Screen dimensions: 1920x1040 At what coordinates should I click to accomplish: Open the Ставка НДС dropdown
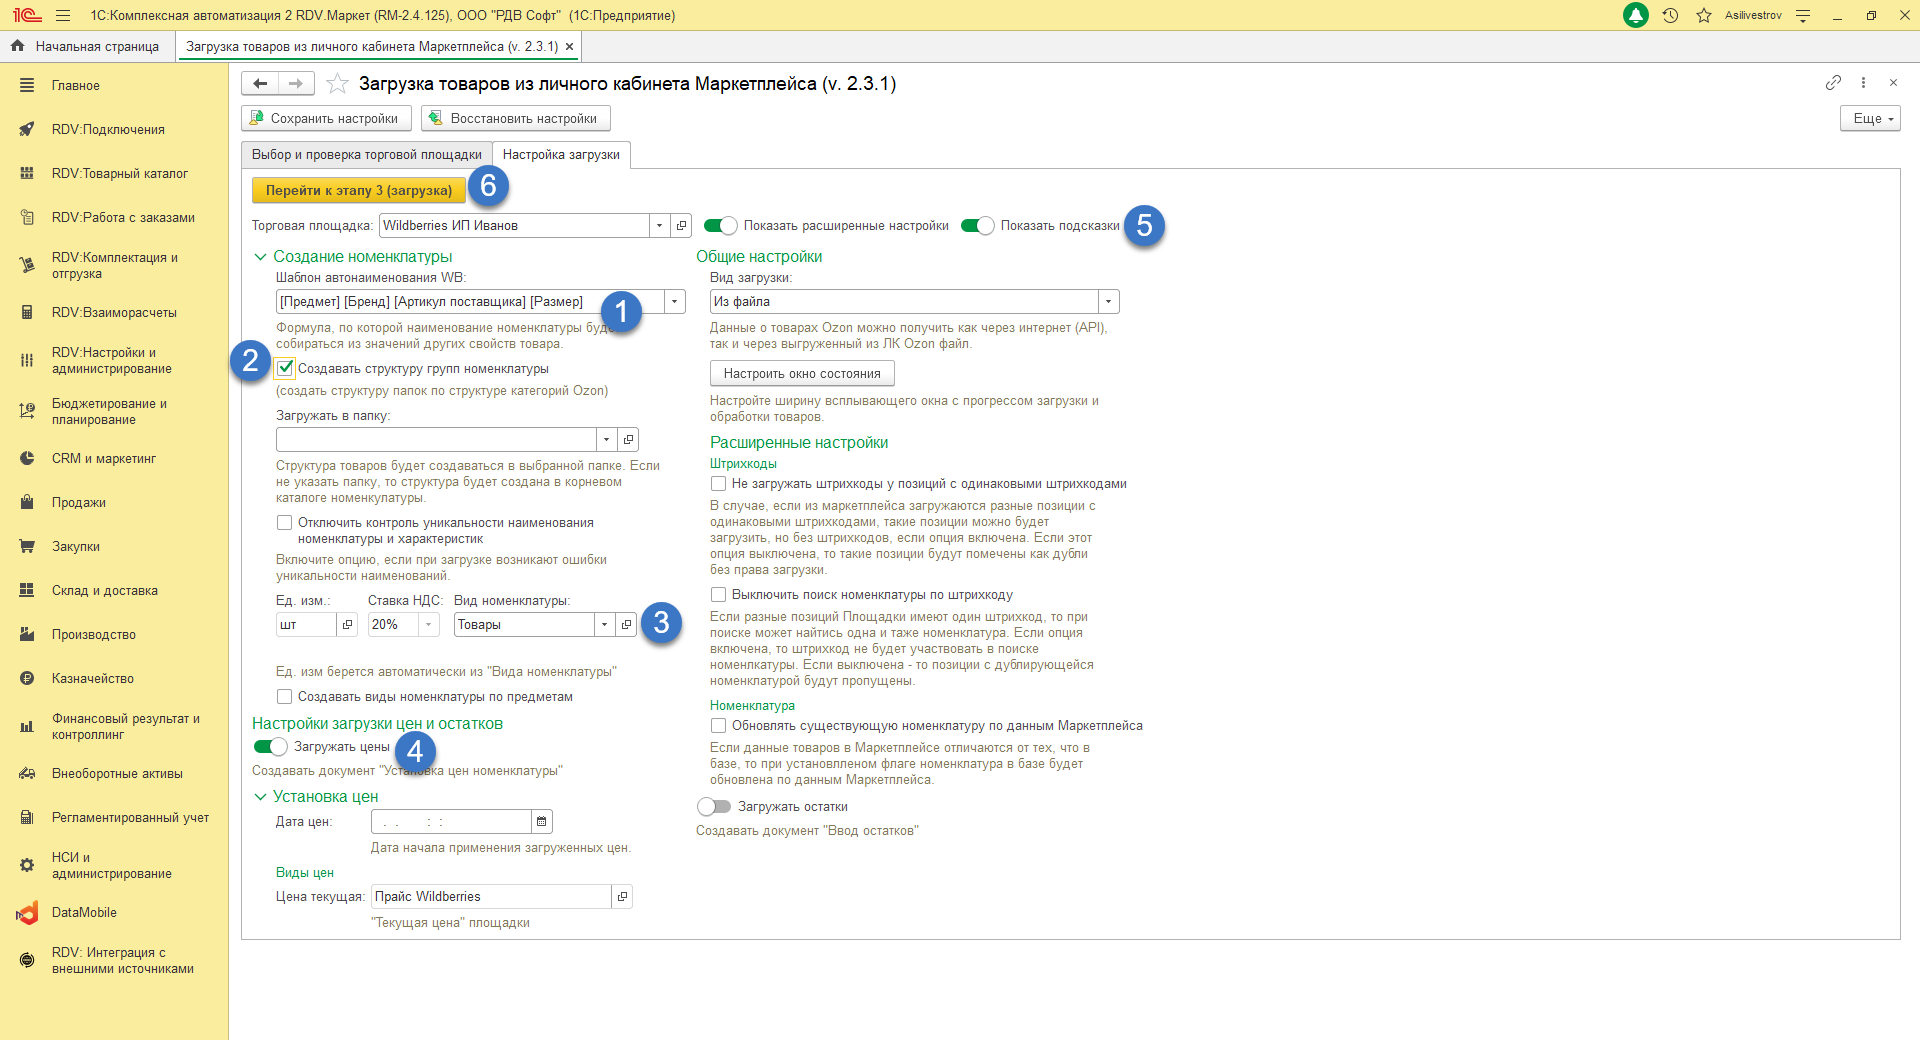click(x=428, y=625)
